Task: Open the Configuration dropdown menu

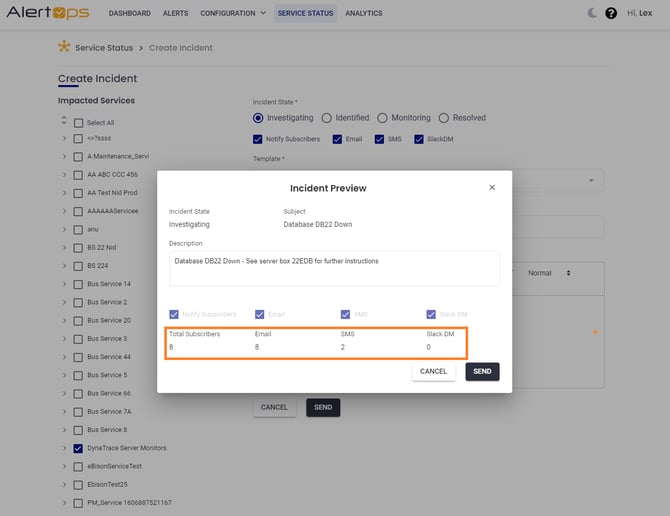Action: (233, 13)
